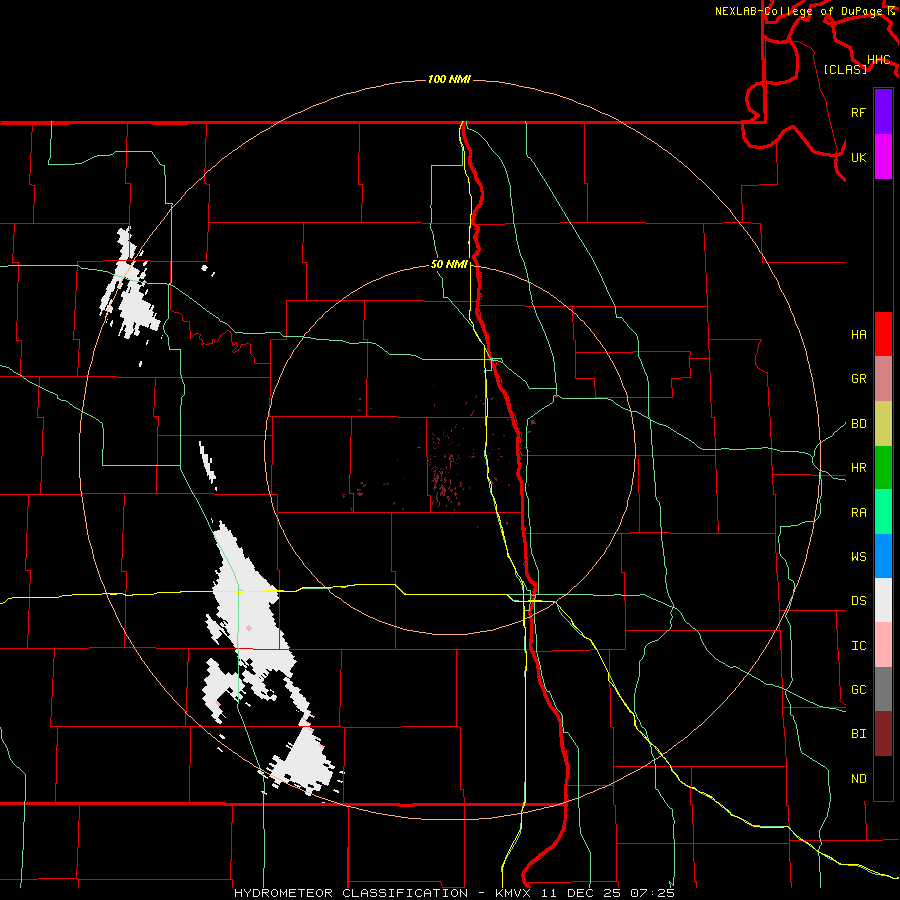Image resolution: width=900 pixels, height=900 pixels.
Task: Click the HR green legend color block
Action: pyautogui.click(x=883, y=468)
